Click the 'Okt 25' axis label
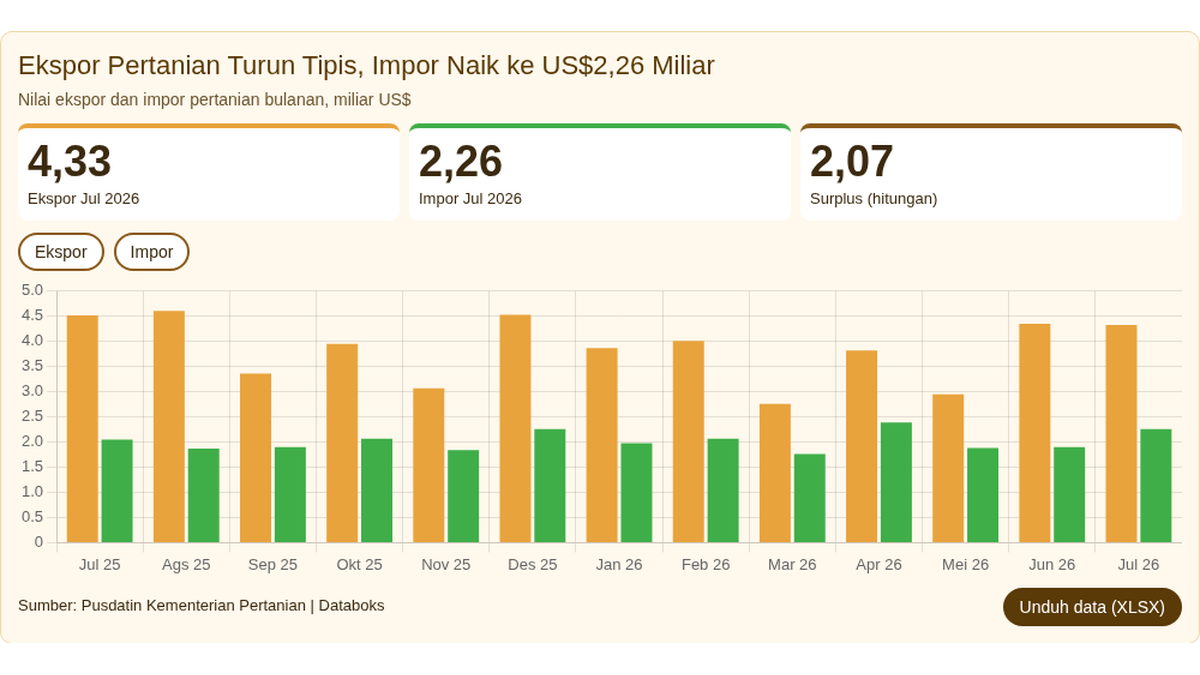Image resolution: width=1200 pixels, height=675 pixels. coord(359,565)
